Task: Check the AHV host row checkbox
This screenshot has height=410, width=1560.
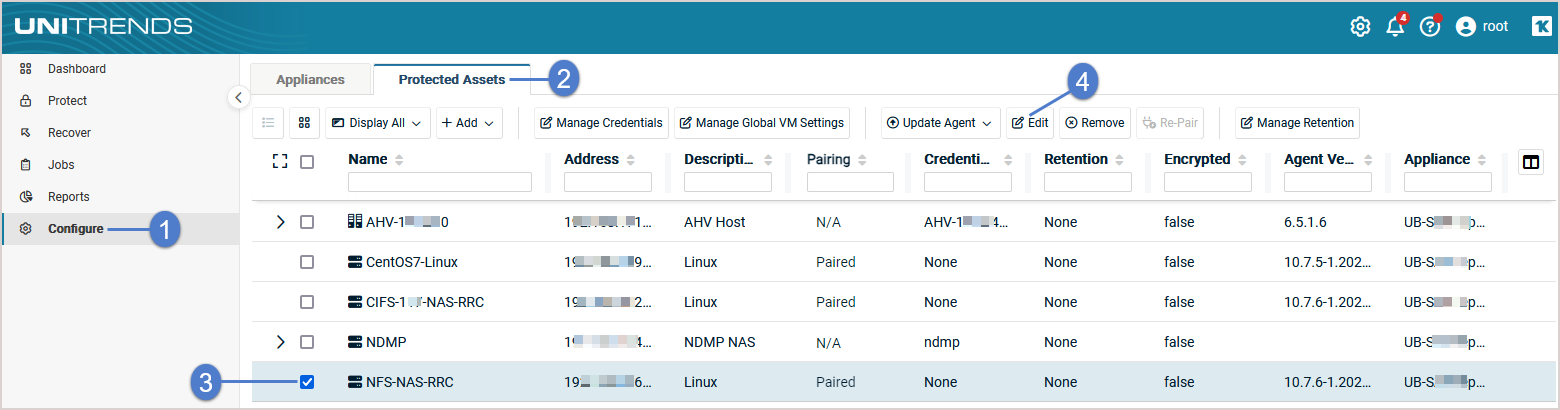Action: [x=307, y=222]
